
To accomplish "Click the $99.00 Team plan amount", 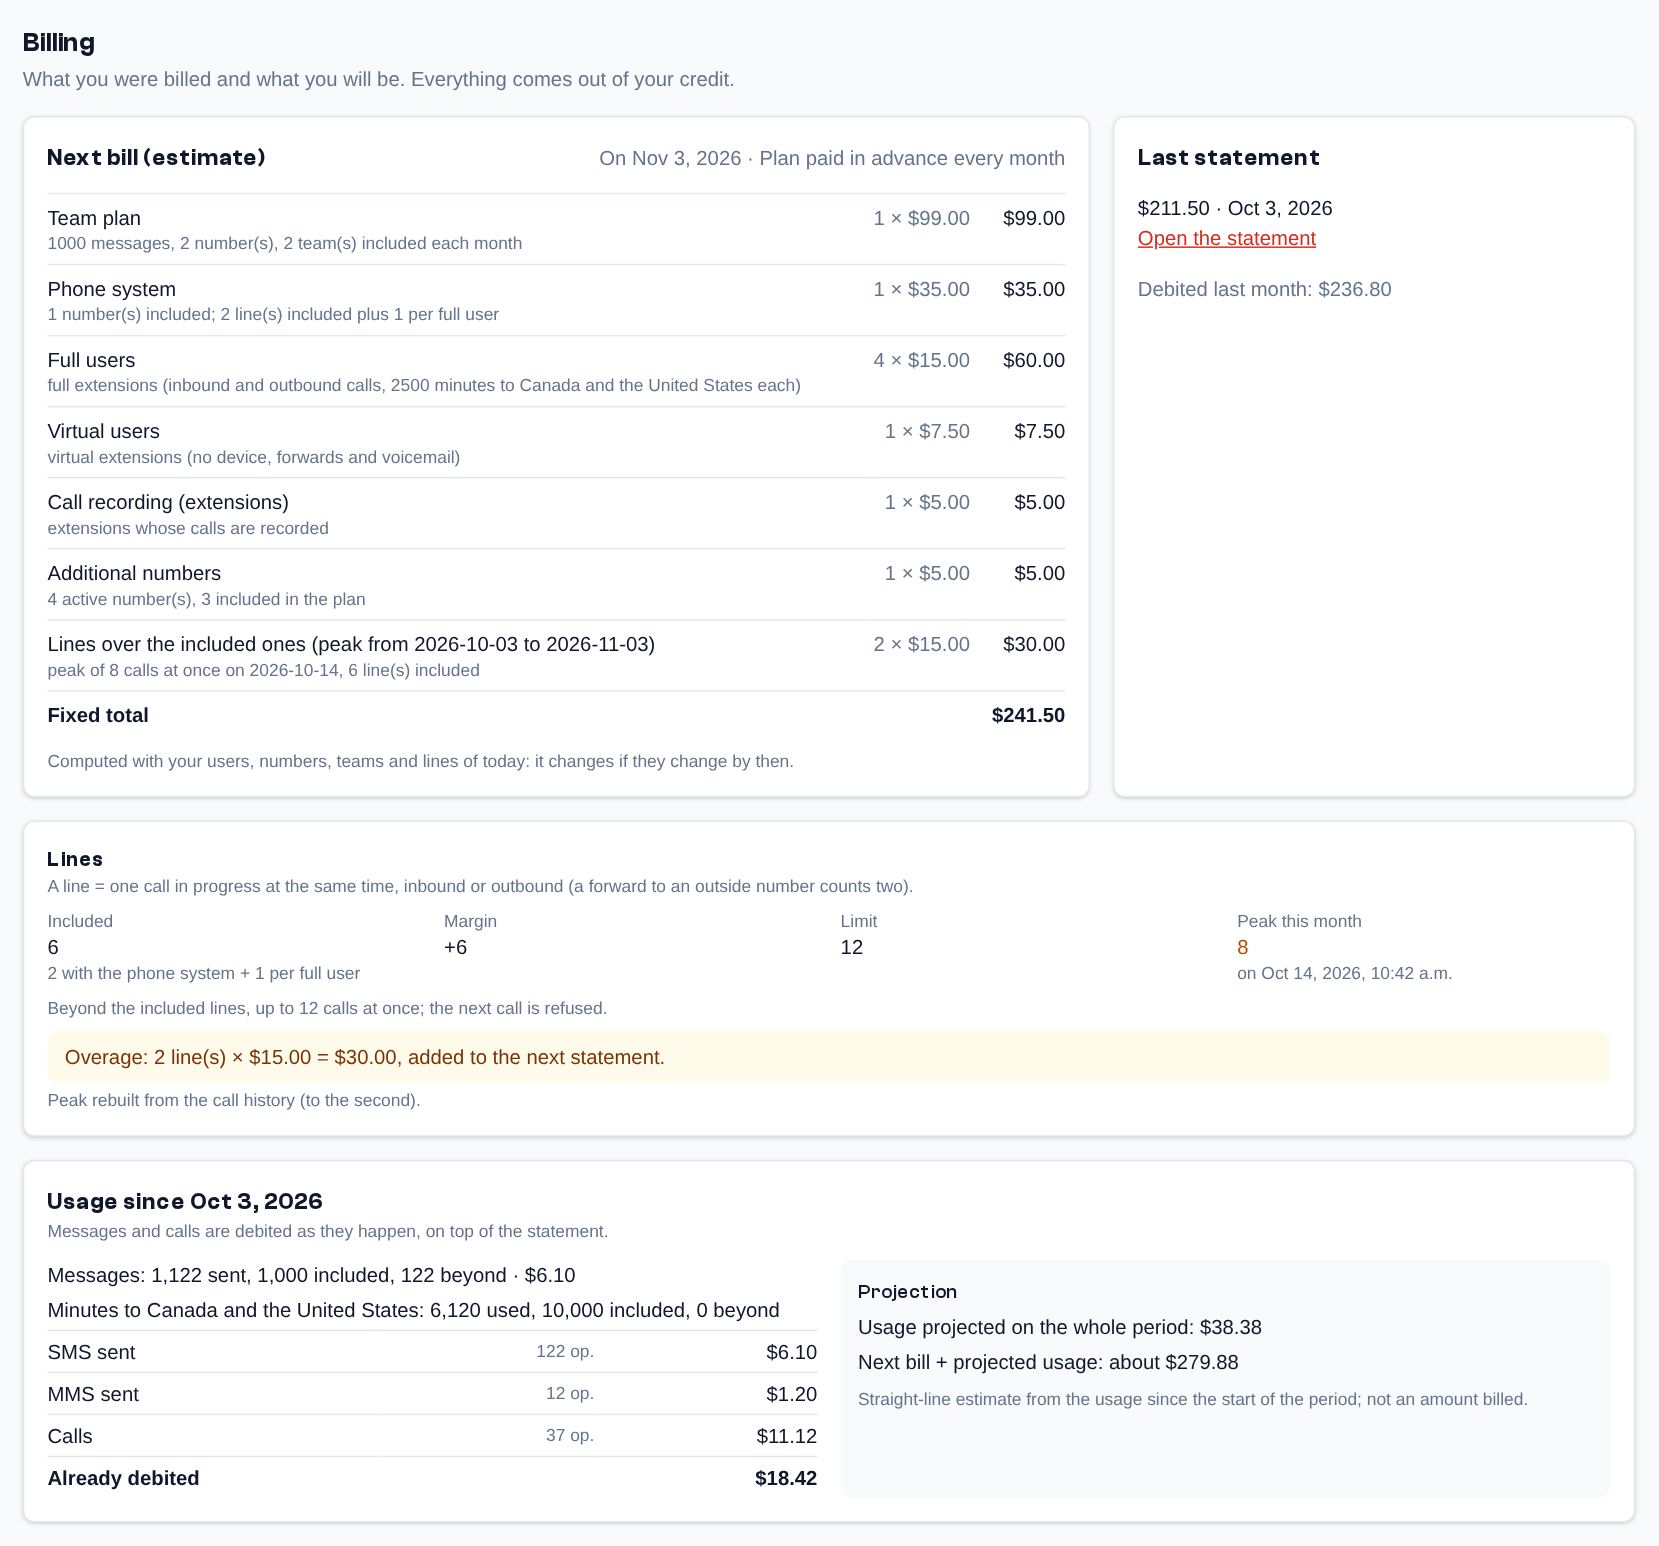I will [x=1034, y=218].
